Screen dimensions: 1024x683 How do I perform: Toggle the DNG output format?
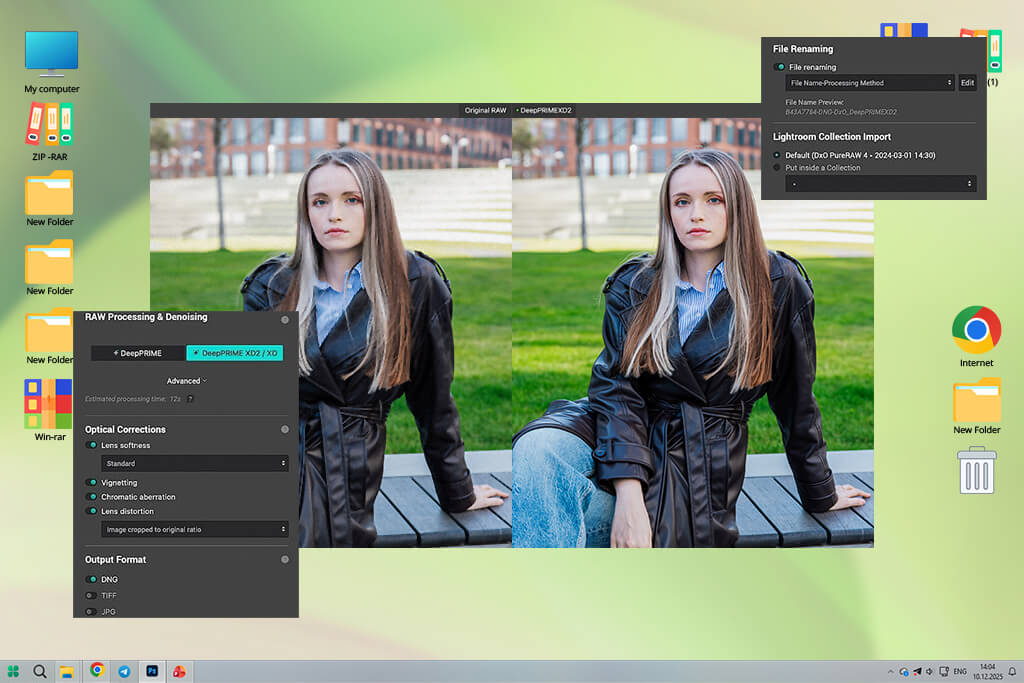pyautogui.click(x=91, y=579)
